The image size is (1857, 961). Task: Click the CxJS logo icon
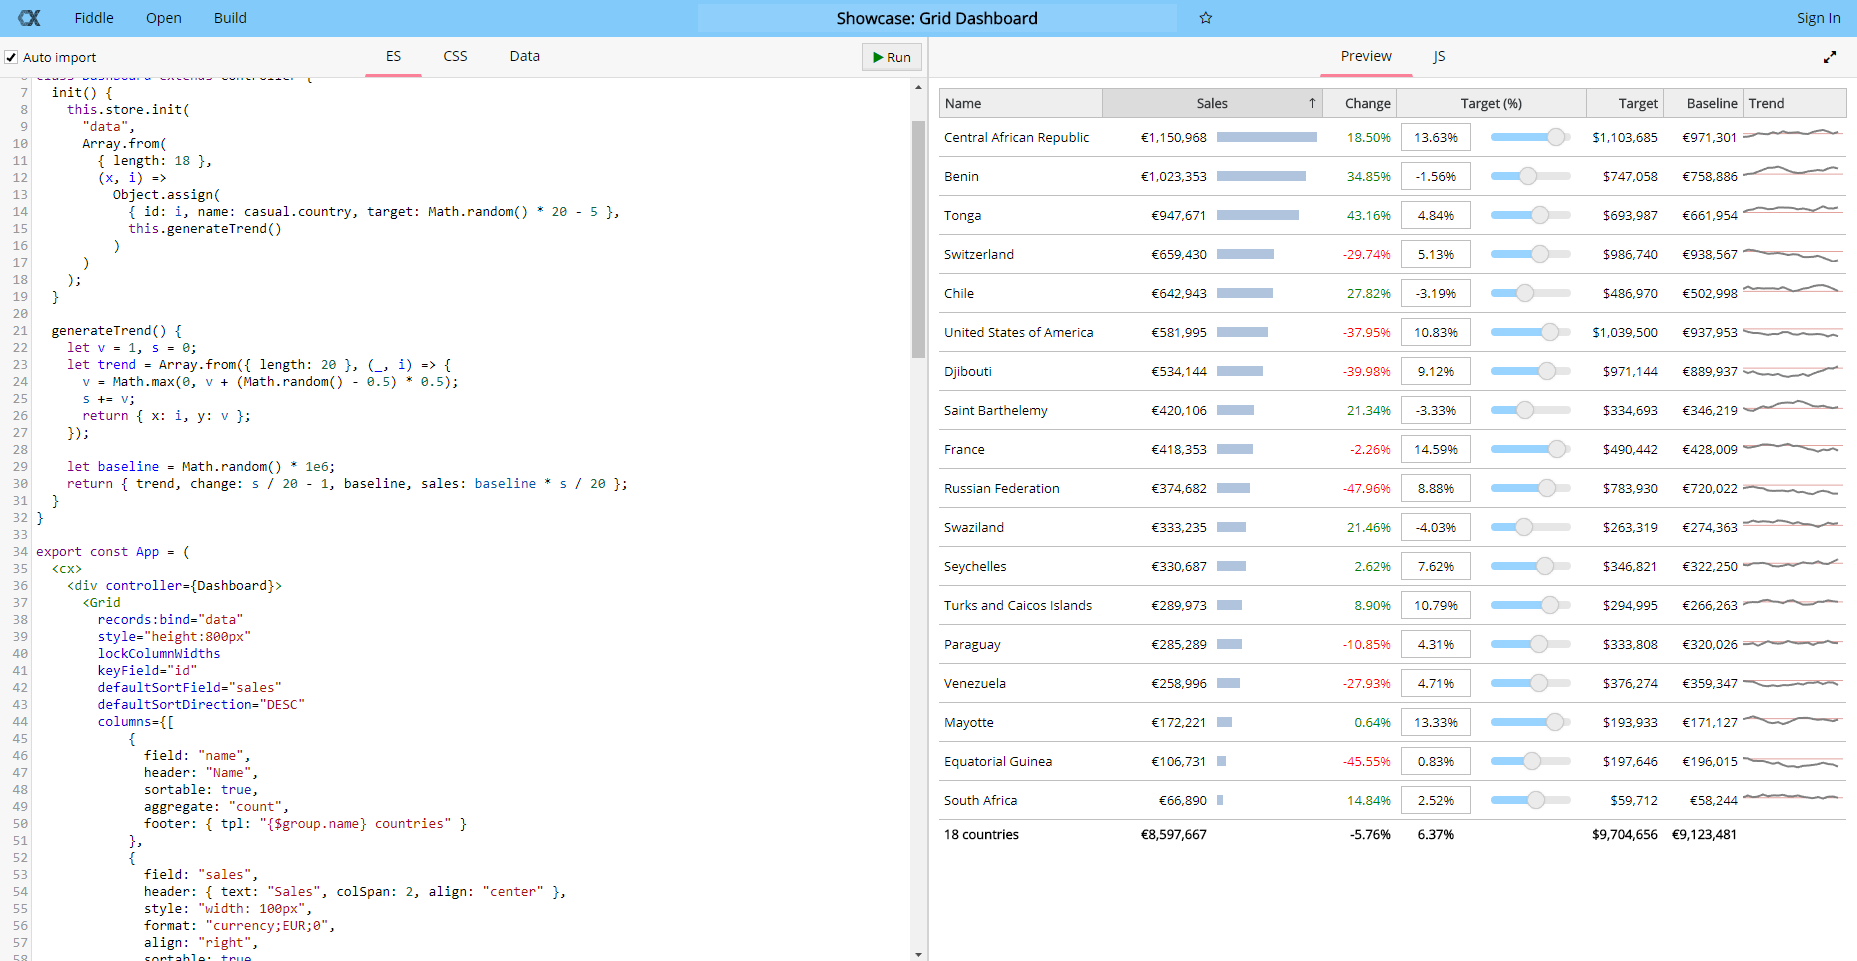tap(29, 18)
